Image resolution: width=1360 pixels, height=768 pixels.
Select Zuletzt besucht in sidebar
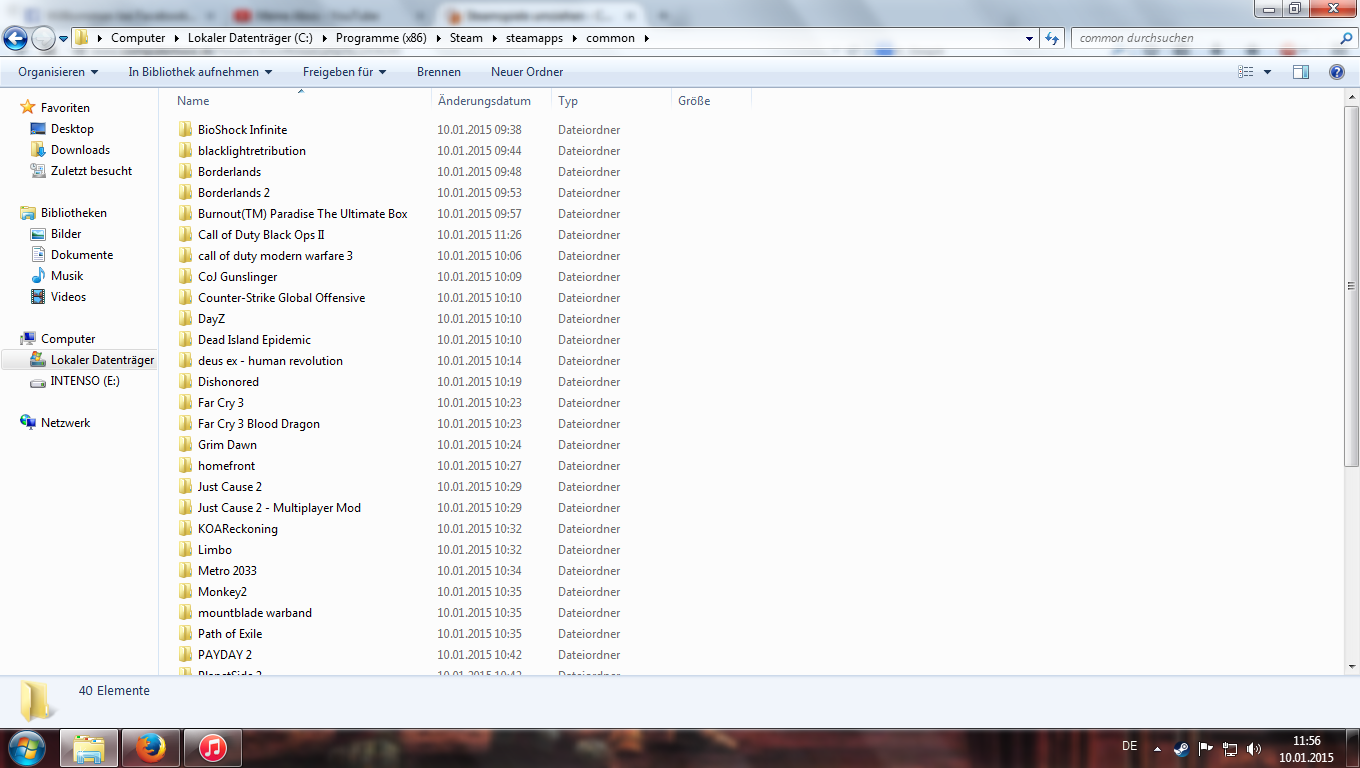point(92,171)
